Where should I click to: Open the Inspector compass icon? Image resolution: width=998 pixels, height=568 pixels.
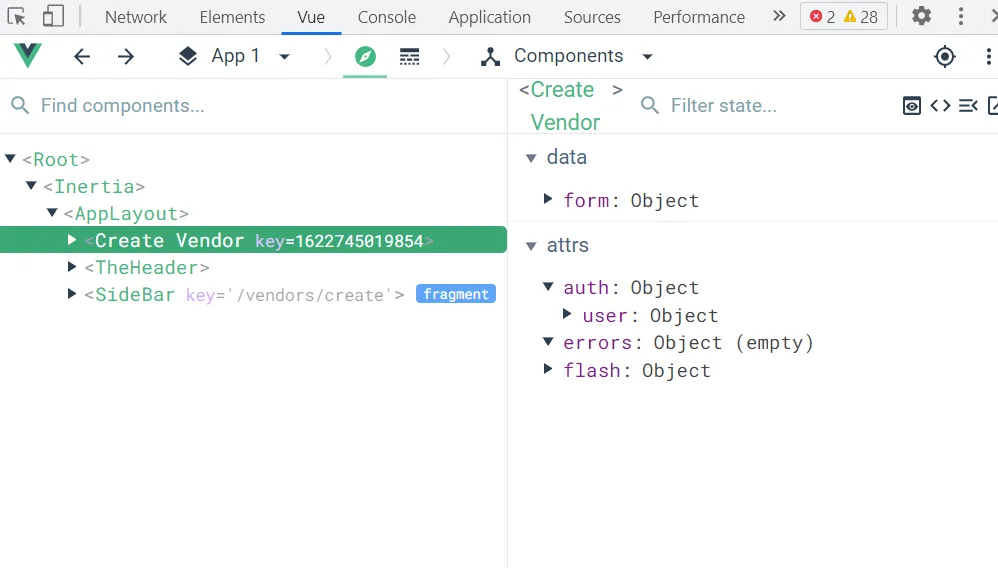365,57
